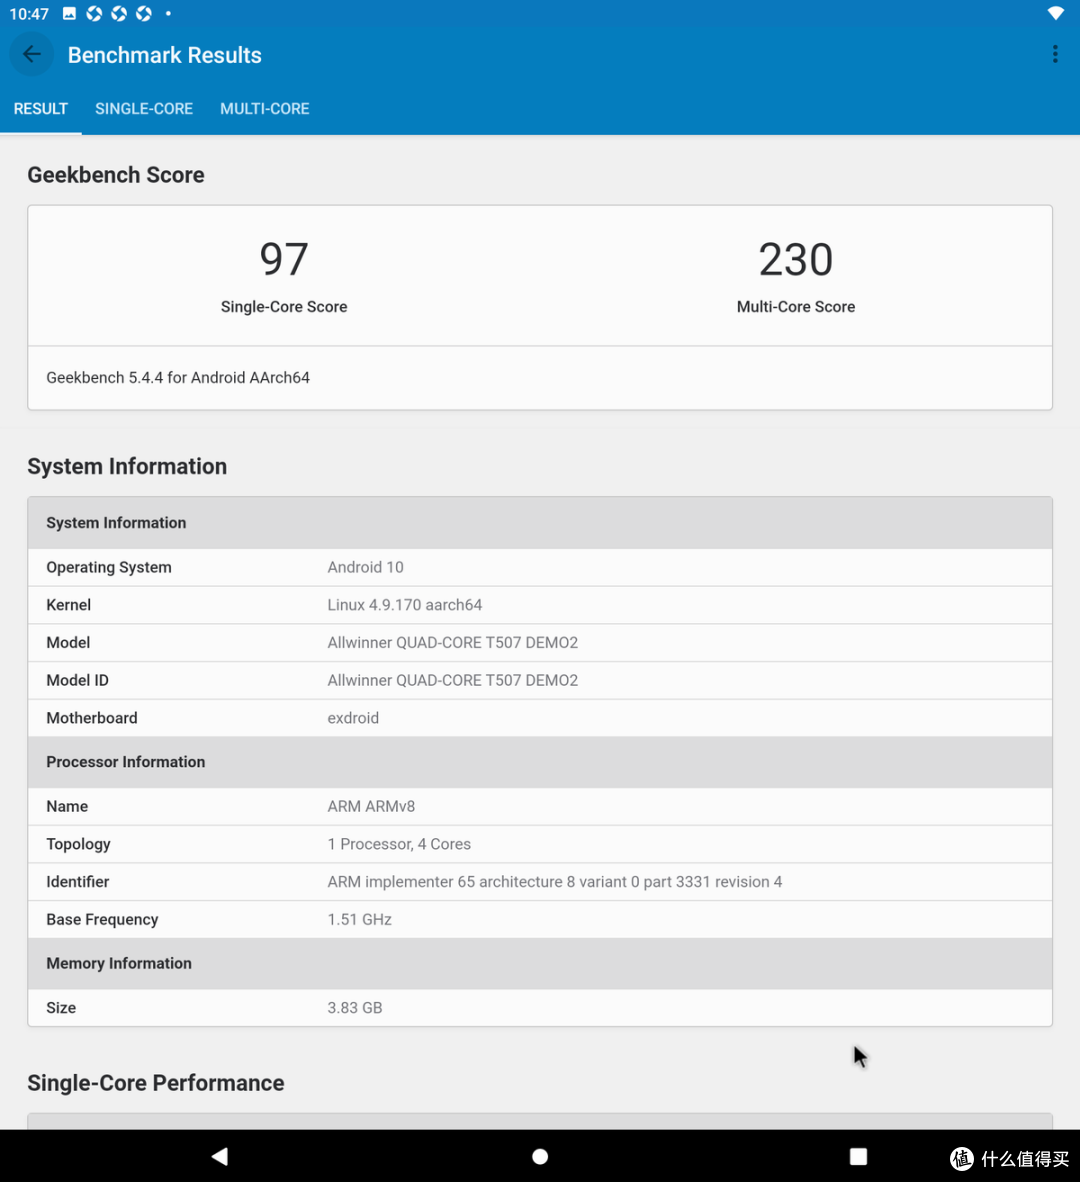Tap the Benchmark Results title

[164, 55]
